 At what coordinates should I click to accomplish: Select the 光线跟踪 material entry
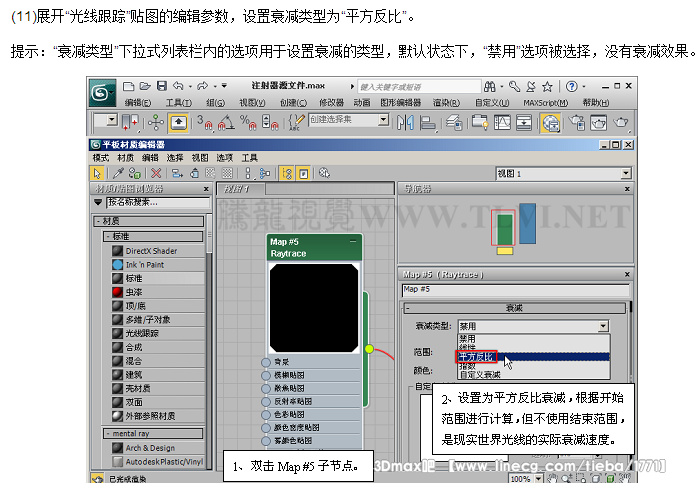158,333
